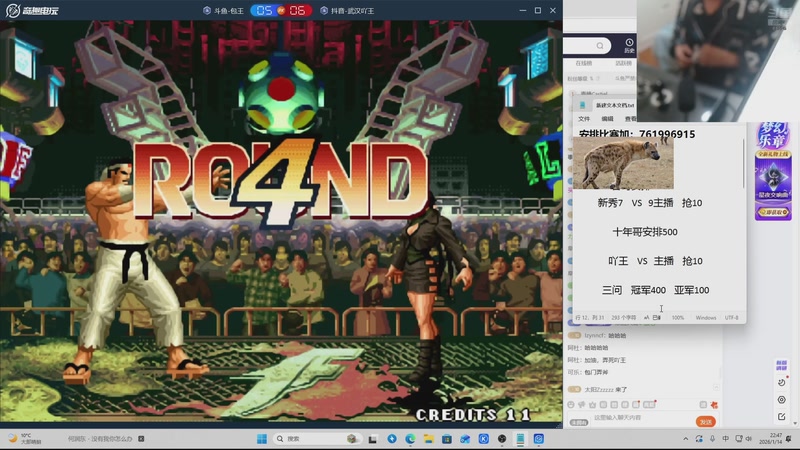Click the line 三问 冠军400 亚军100
Screen dimensions: 800x450
point(656,290)
